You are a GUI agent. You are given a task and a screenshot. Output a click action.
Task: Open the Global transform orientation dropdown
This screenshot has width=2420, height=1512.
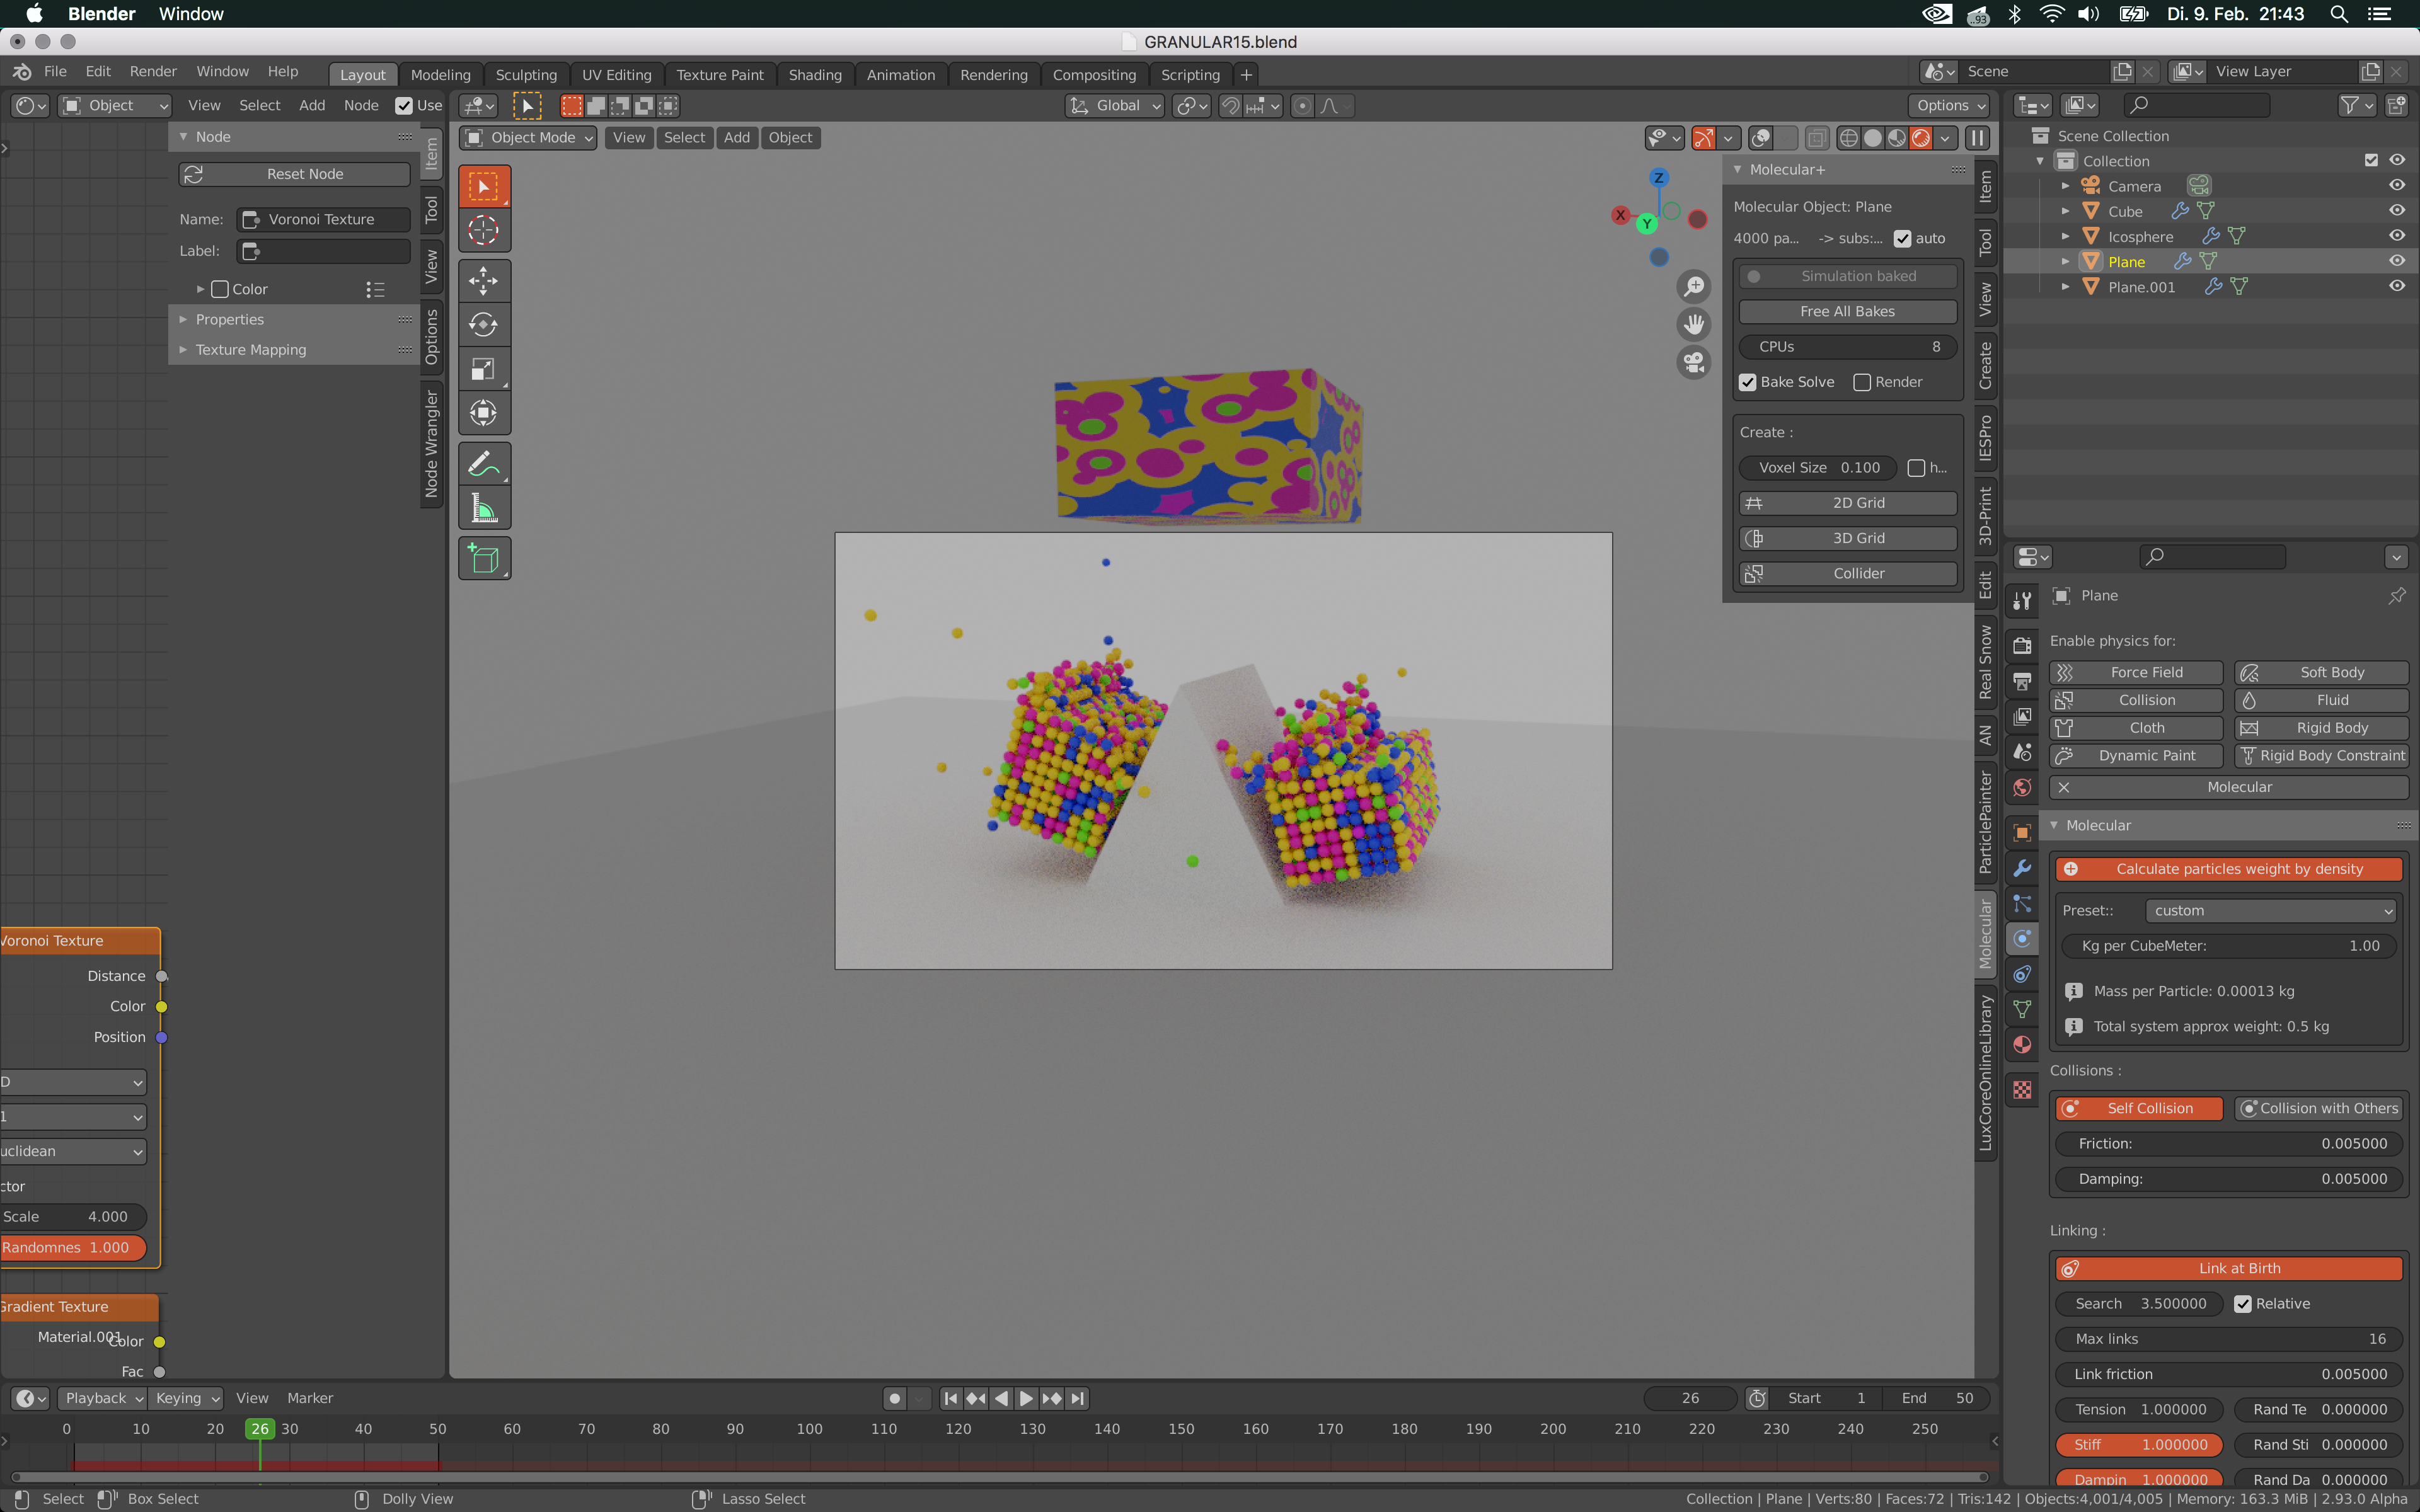pyautogui.click(x=1113, y=105)
